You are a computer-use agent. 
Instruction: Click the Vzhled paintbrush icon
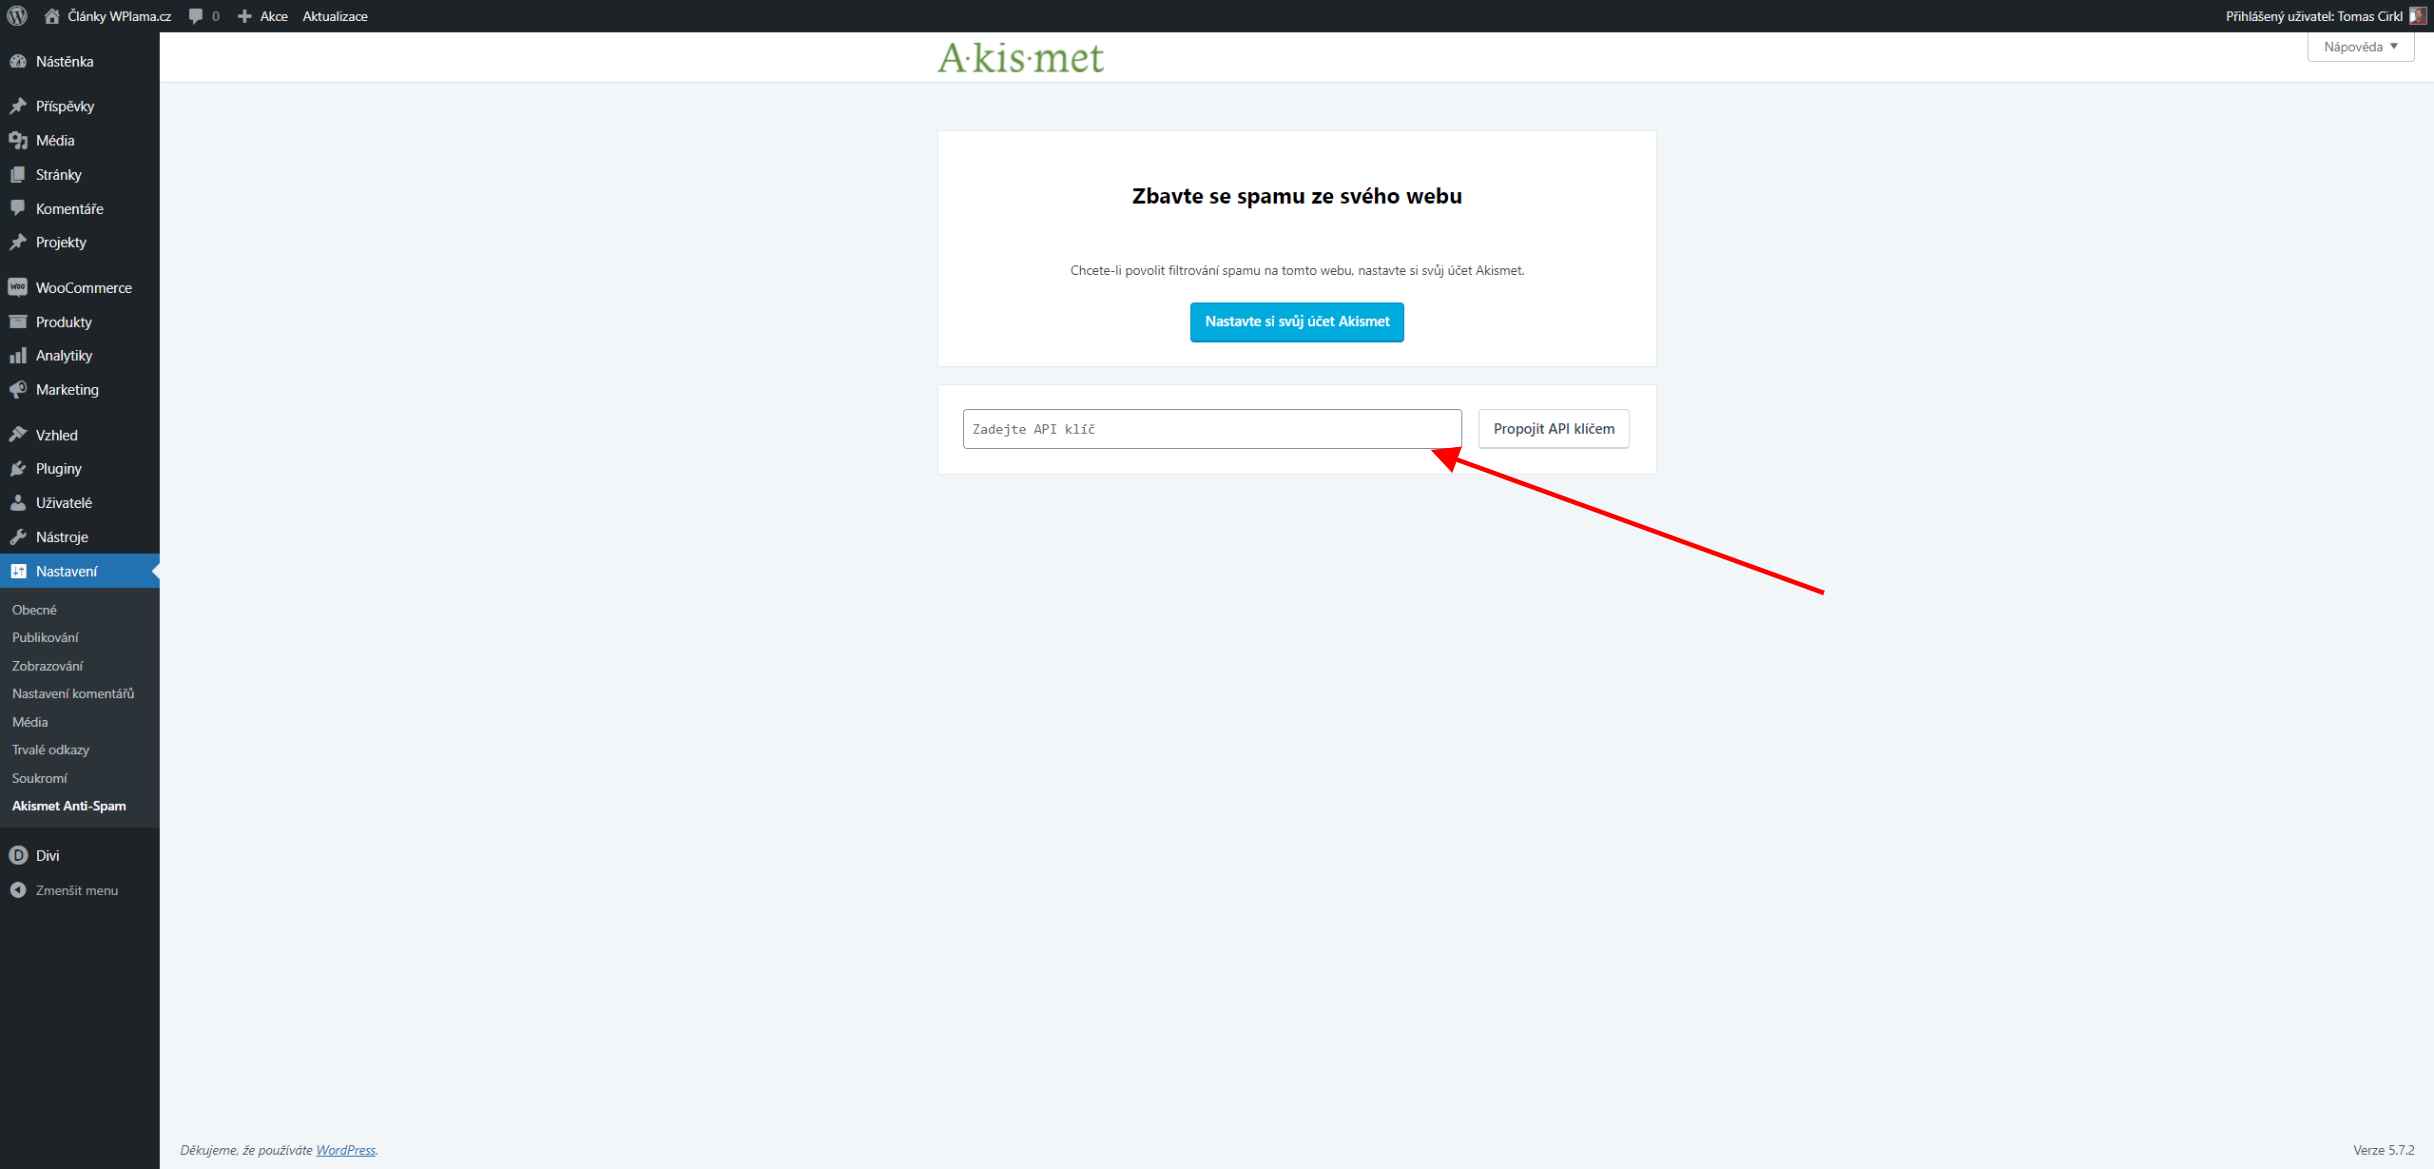click(18, 434)
